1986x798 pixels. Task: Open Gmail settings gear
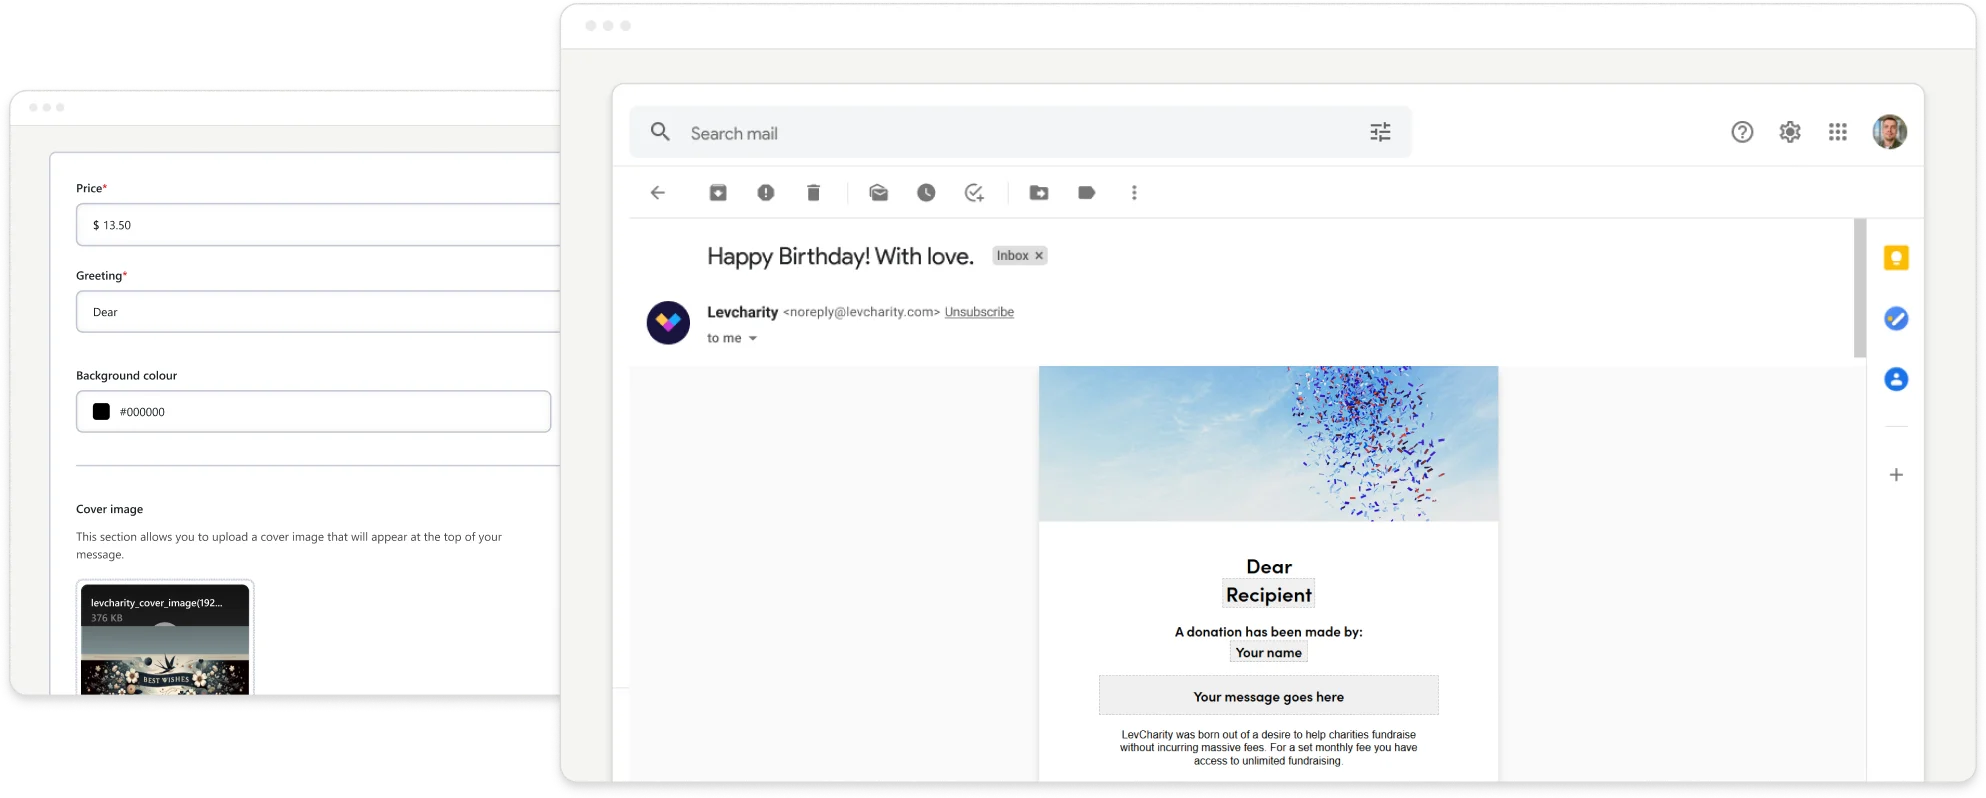point(1790,132)
